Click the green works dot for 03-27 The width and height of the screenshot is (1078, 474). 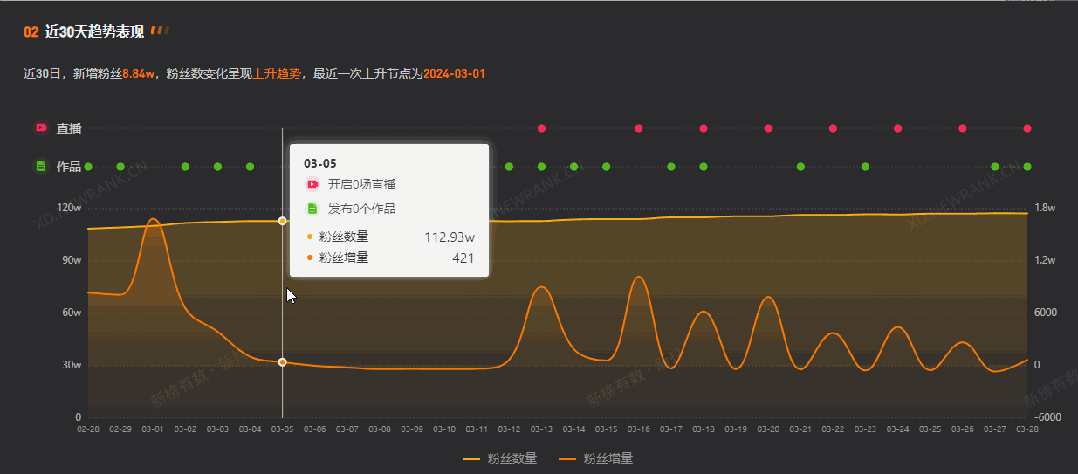click(995, 166)
